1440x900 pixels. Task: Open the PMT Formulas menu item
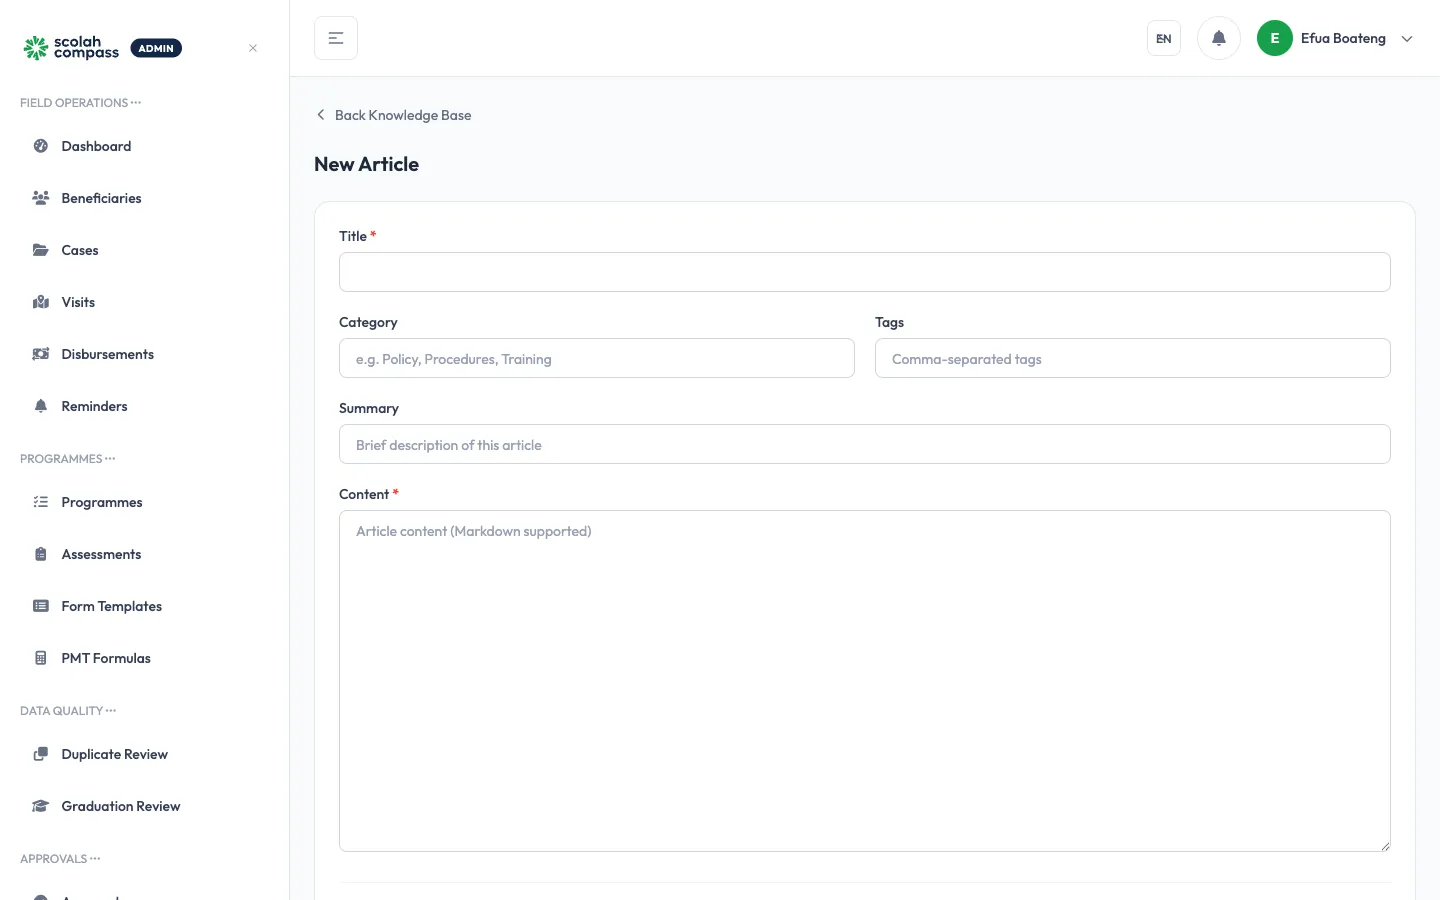click(144, 658)
